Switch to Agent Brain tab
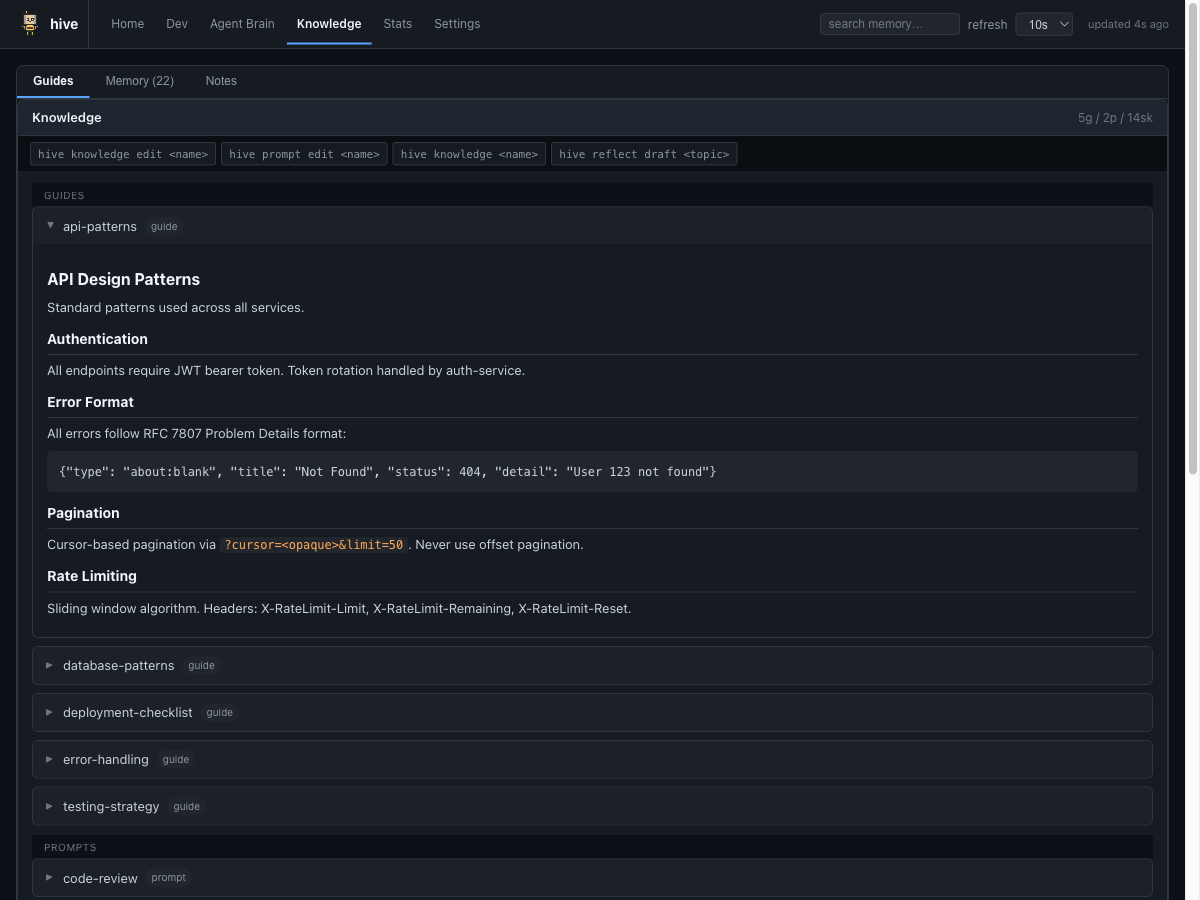Viewport: 1200px width, 900px height. 242,23
